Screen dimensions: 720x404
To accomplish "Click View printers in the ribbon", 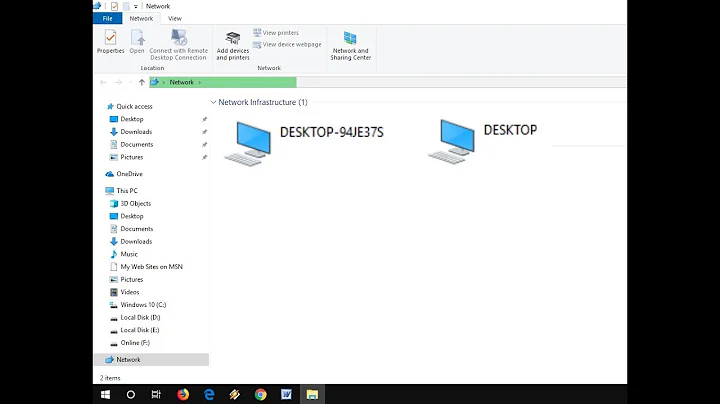I will (280, 33).
